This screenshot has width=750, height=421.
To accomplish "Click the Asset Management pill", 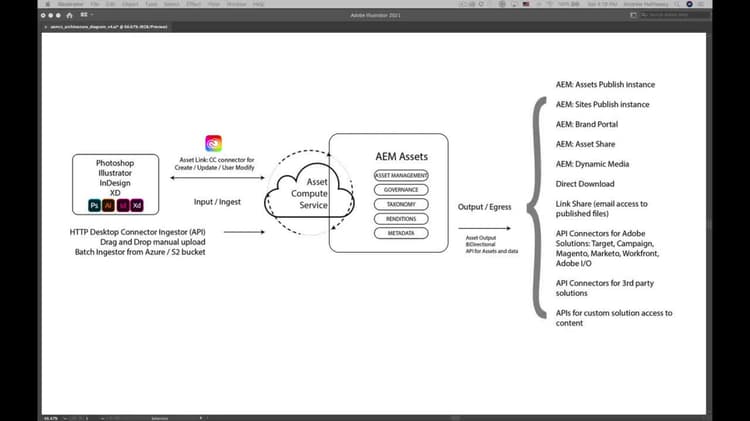I will 401,176.
